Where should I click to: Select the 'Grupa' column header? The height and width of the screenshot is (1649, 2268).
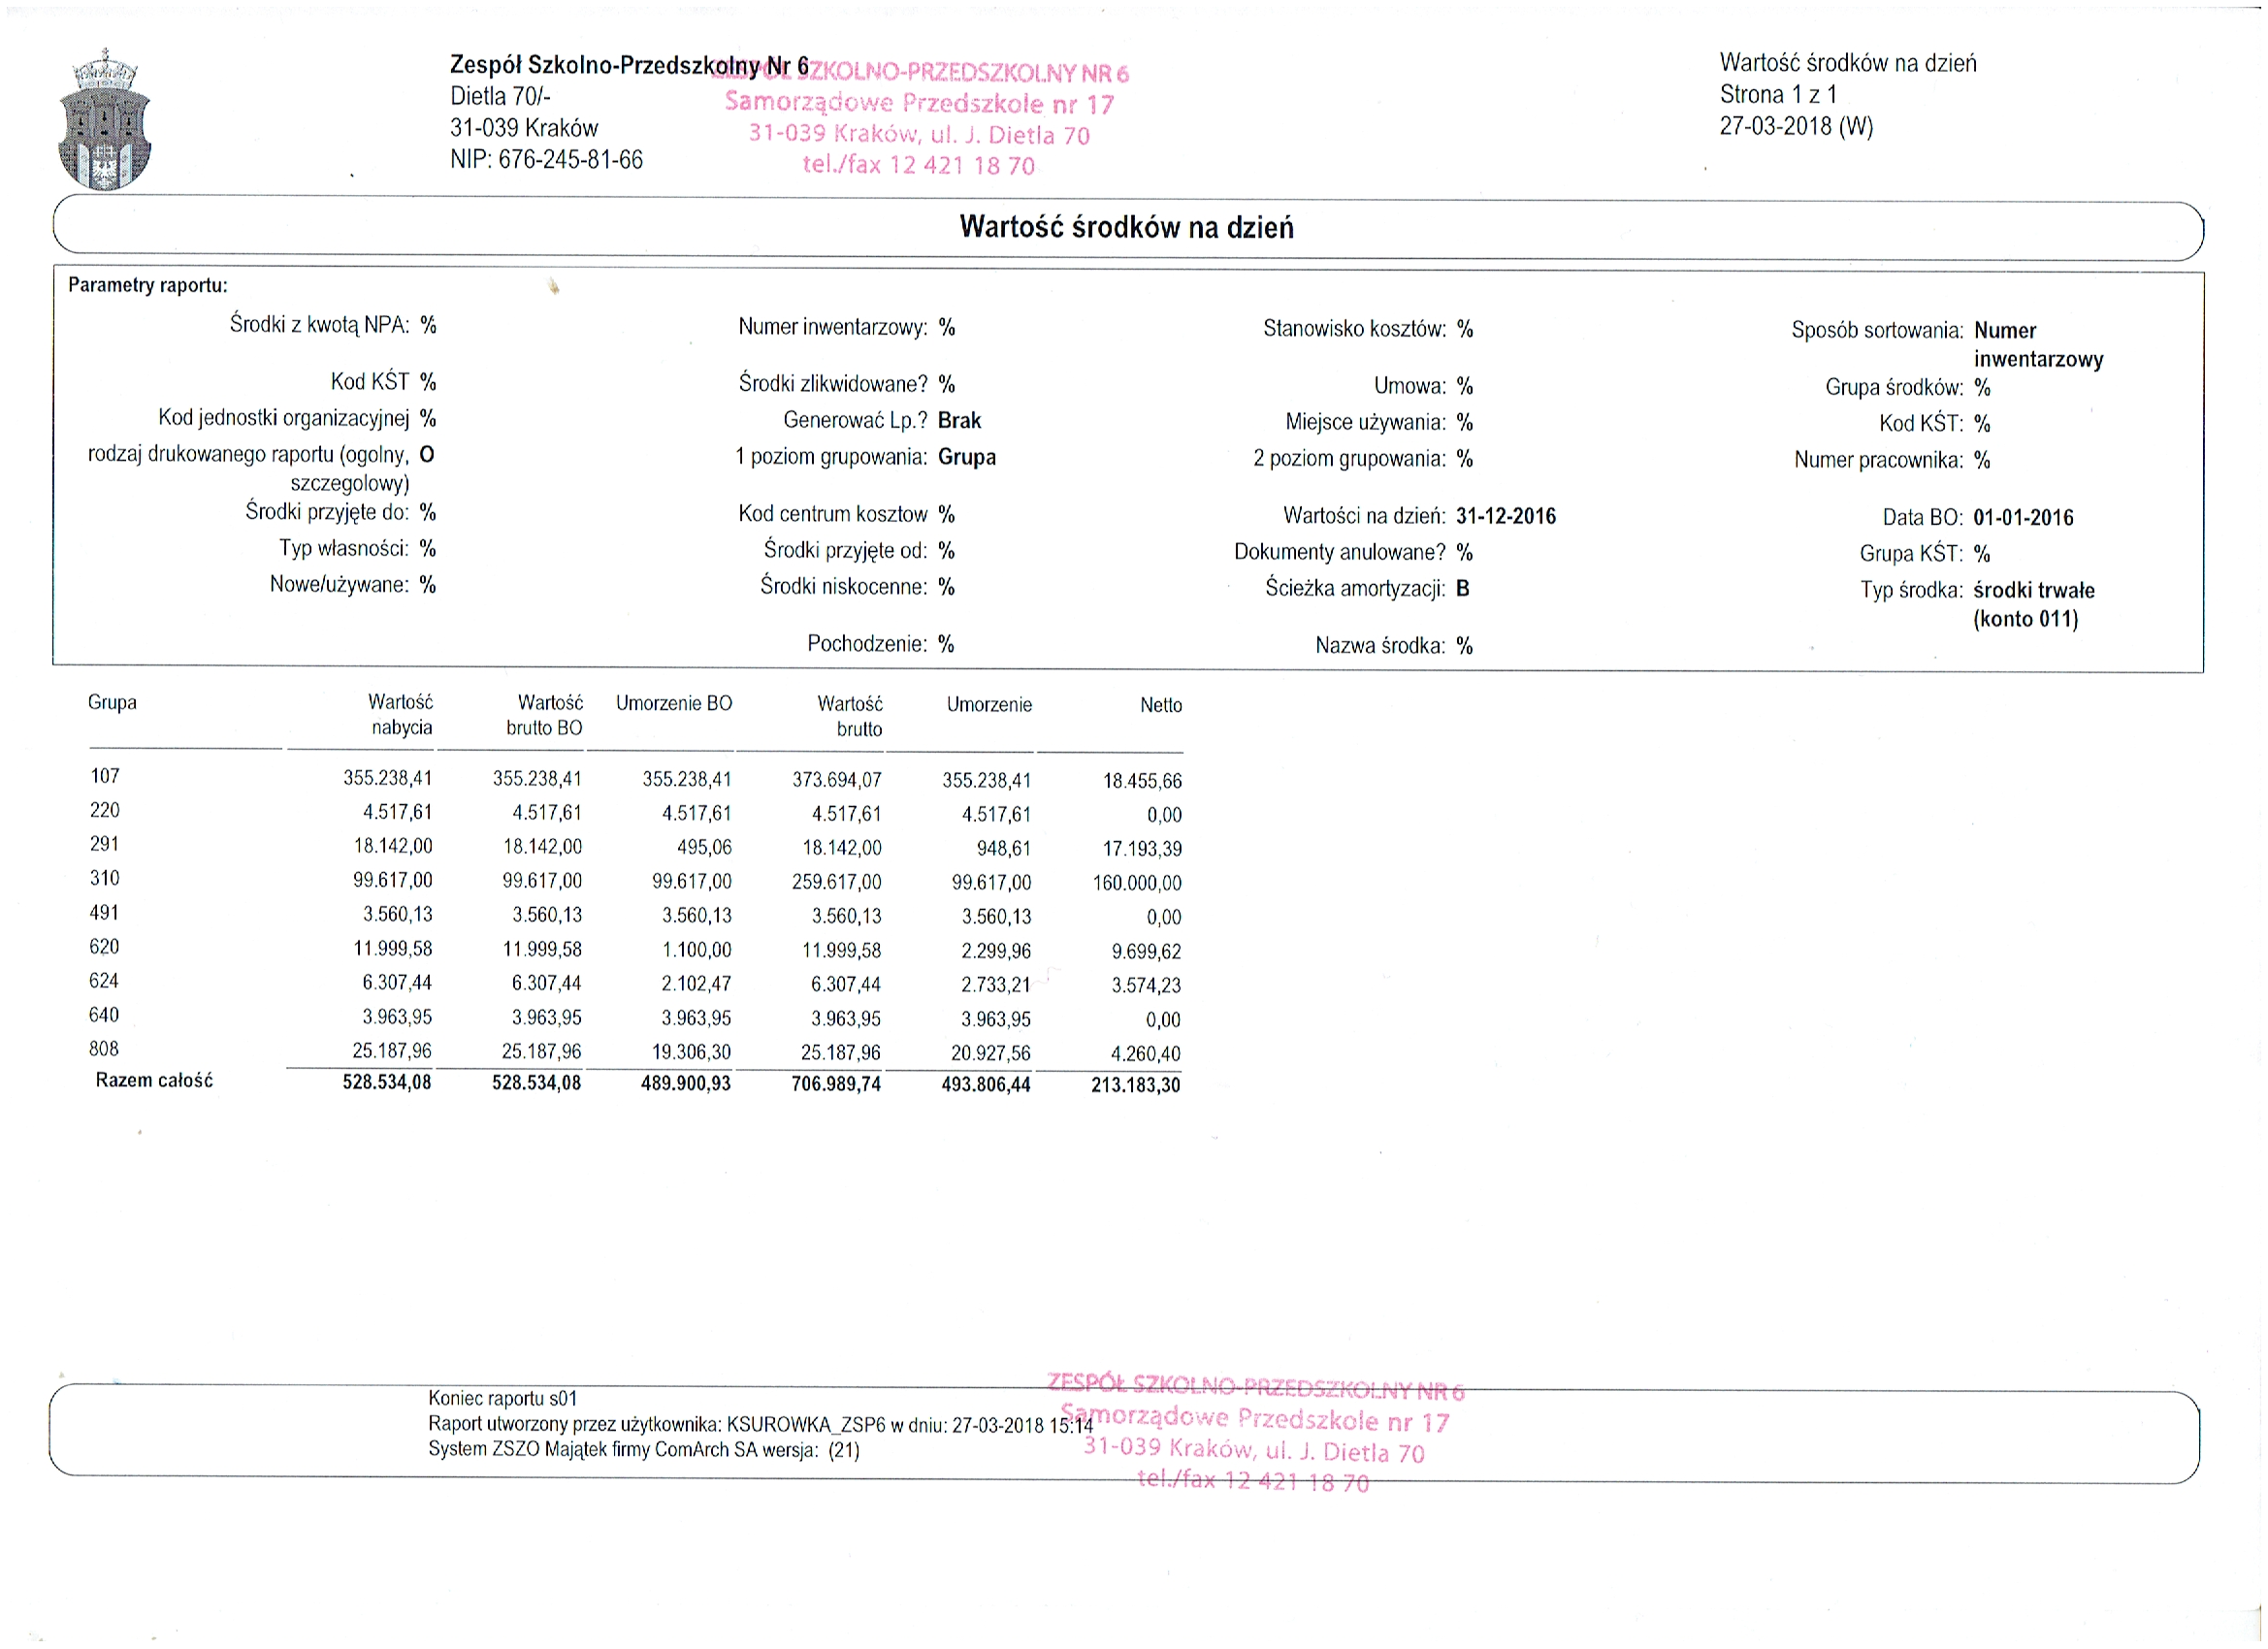(112, 702)
